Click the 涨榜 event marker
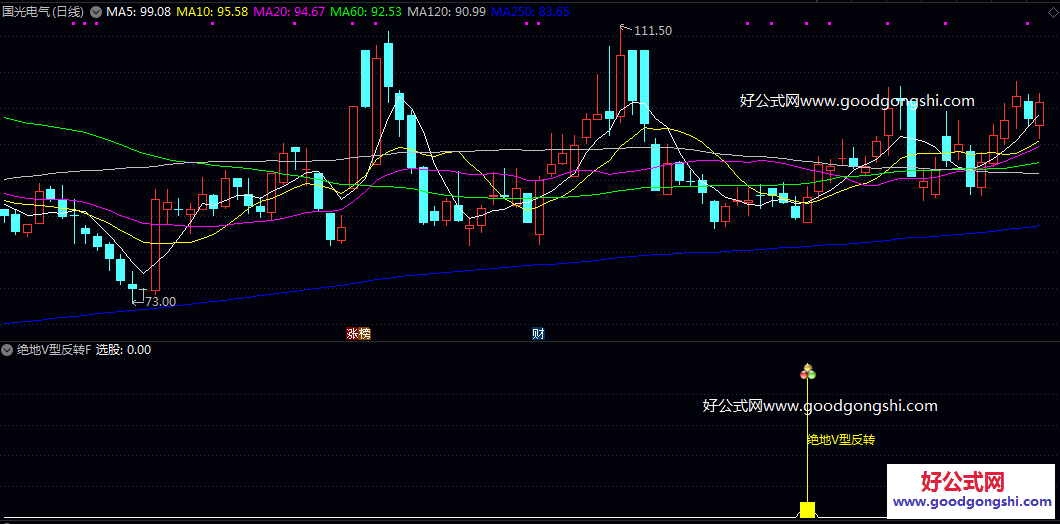Image resolution: width=1060 pixels, height=524 pixels. pos(358,333)
